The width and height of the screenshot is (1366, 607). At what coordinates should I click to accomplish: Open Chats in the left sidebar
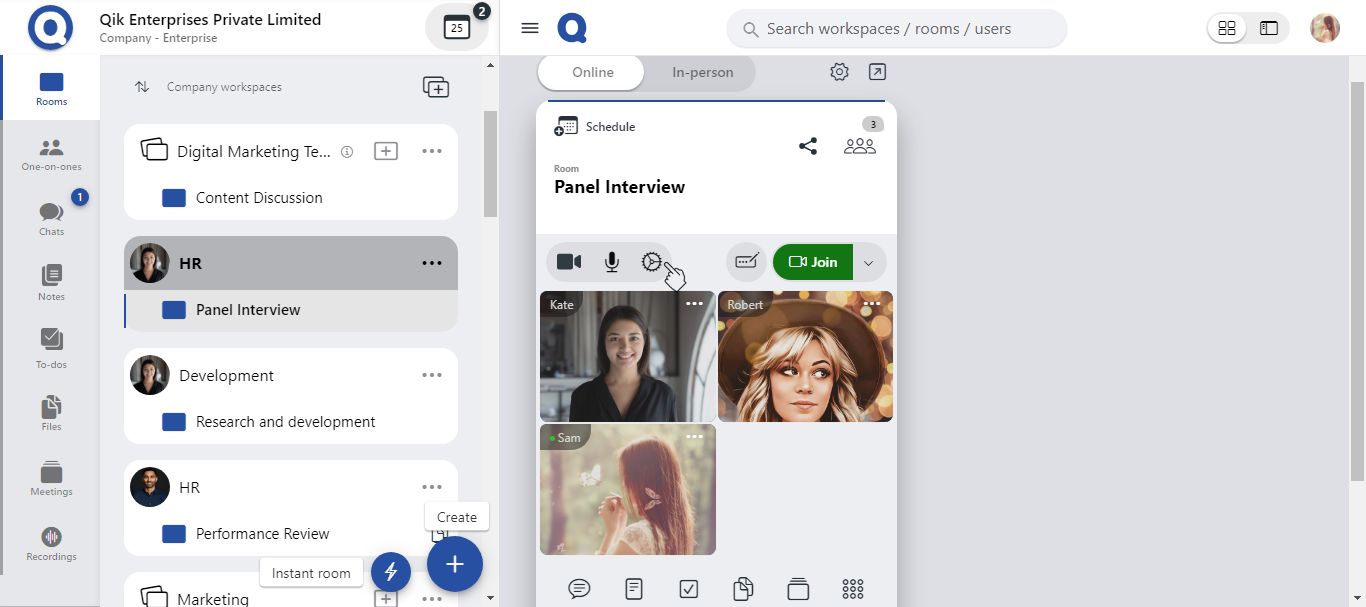coord(51,218)
